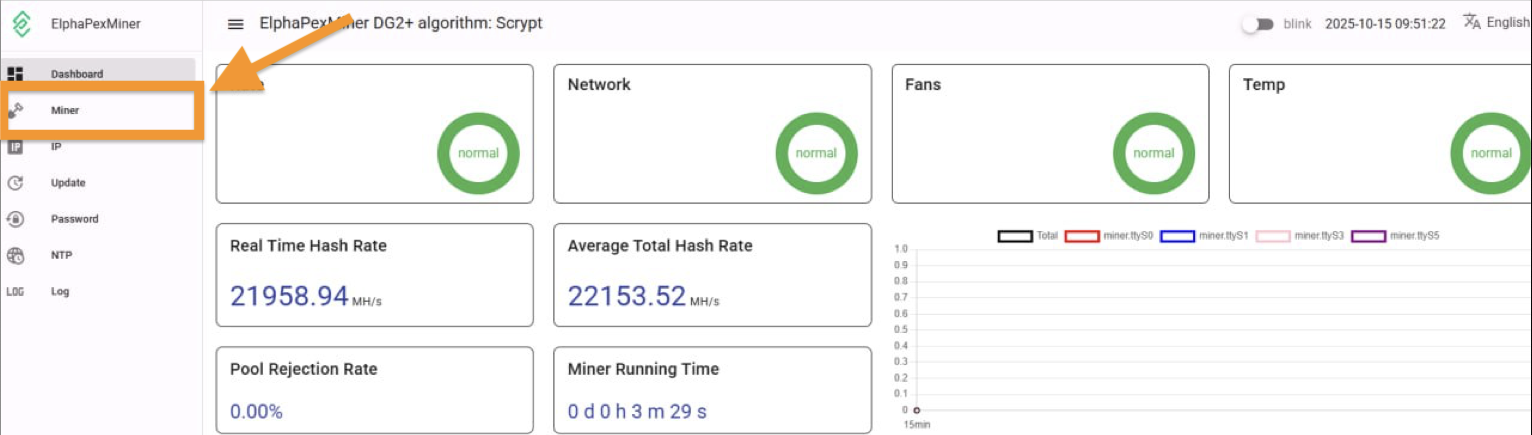Click the translate language icon

(1472, 22)
